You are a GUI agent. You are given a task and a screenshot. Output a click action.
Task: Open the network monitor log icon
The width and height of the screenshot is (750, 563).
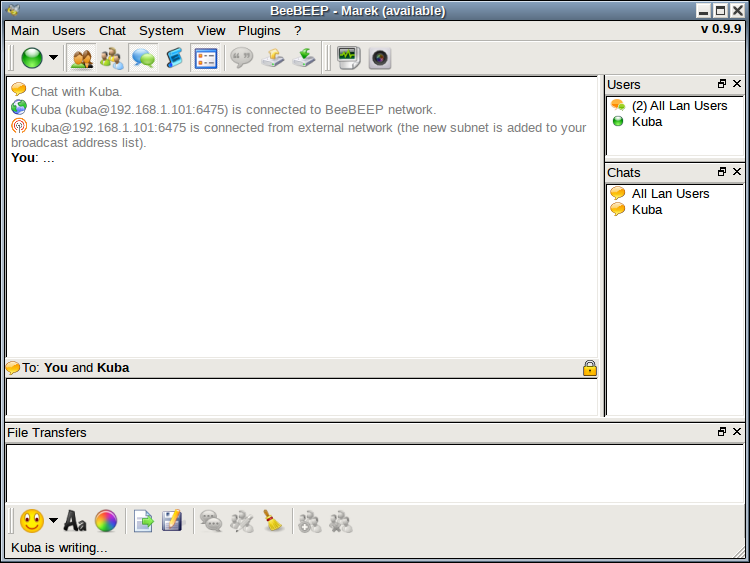pyautogui.click(x=349, y=58)
